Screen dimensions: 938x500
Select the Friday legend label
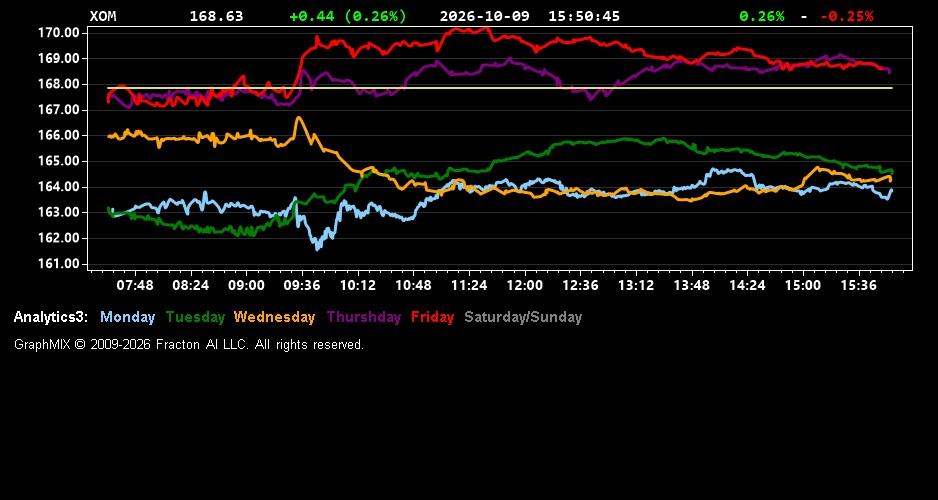[433, 318]
